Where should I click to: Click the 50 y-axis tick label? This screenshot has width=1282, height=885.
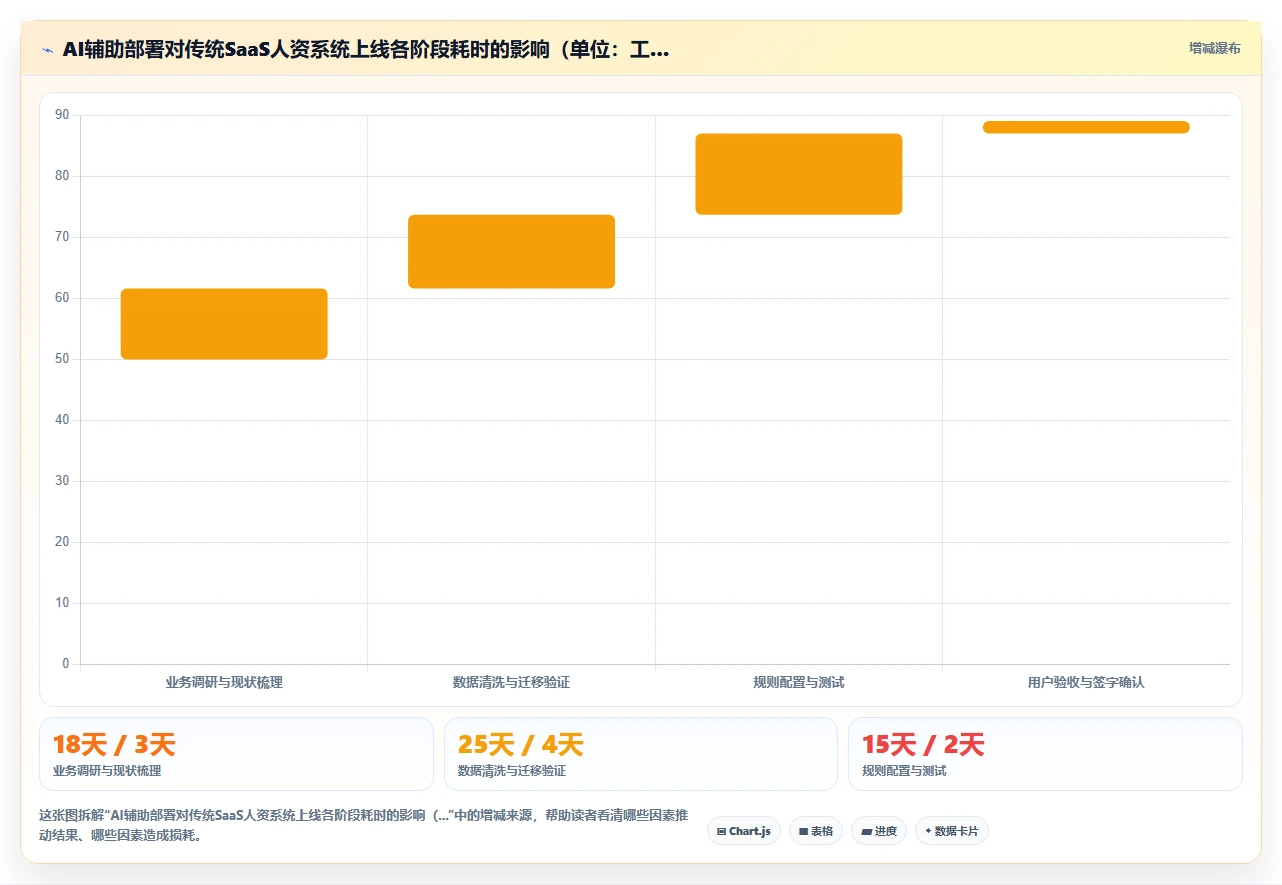62,359
